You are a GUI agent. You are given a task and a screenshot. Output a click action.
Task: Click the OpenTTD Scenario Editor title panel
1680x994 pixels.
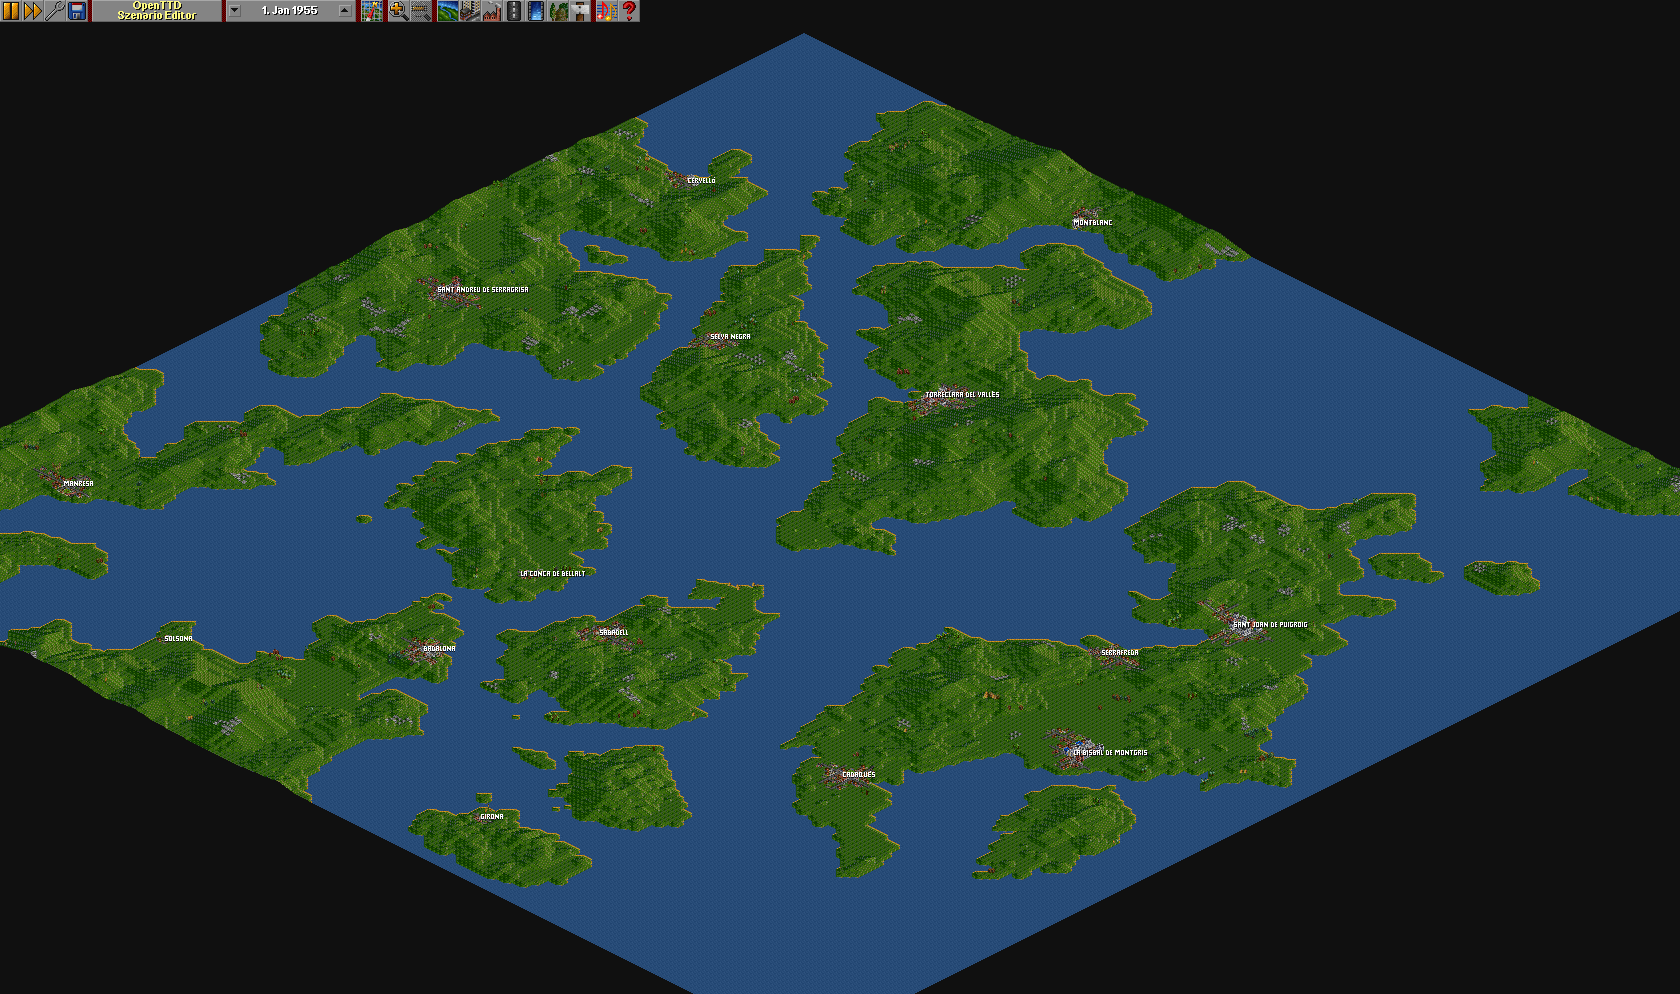157,11
